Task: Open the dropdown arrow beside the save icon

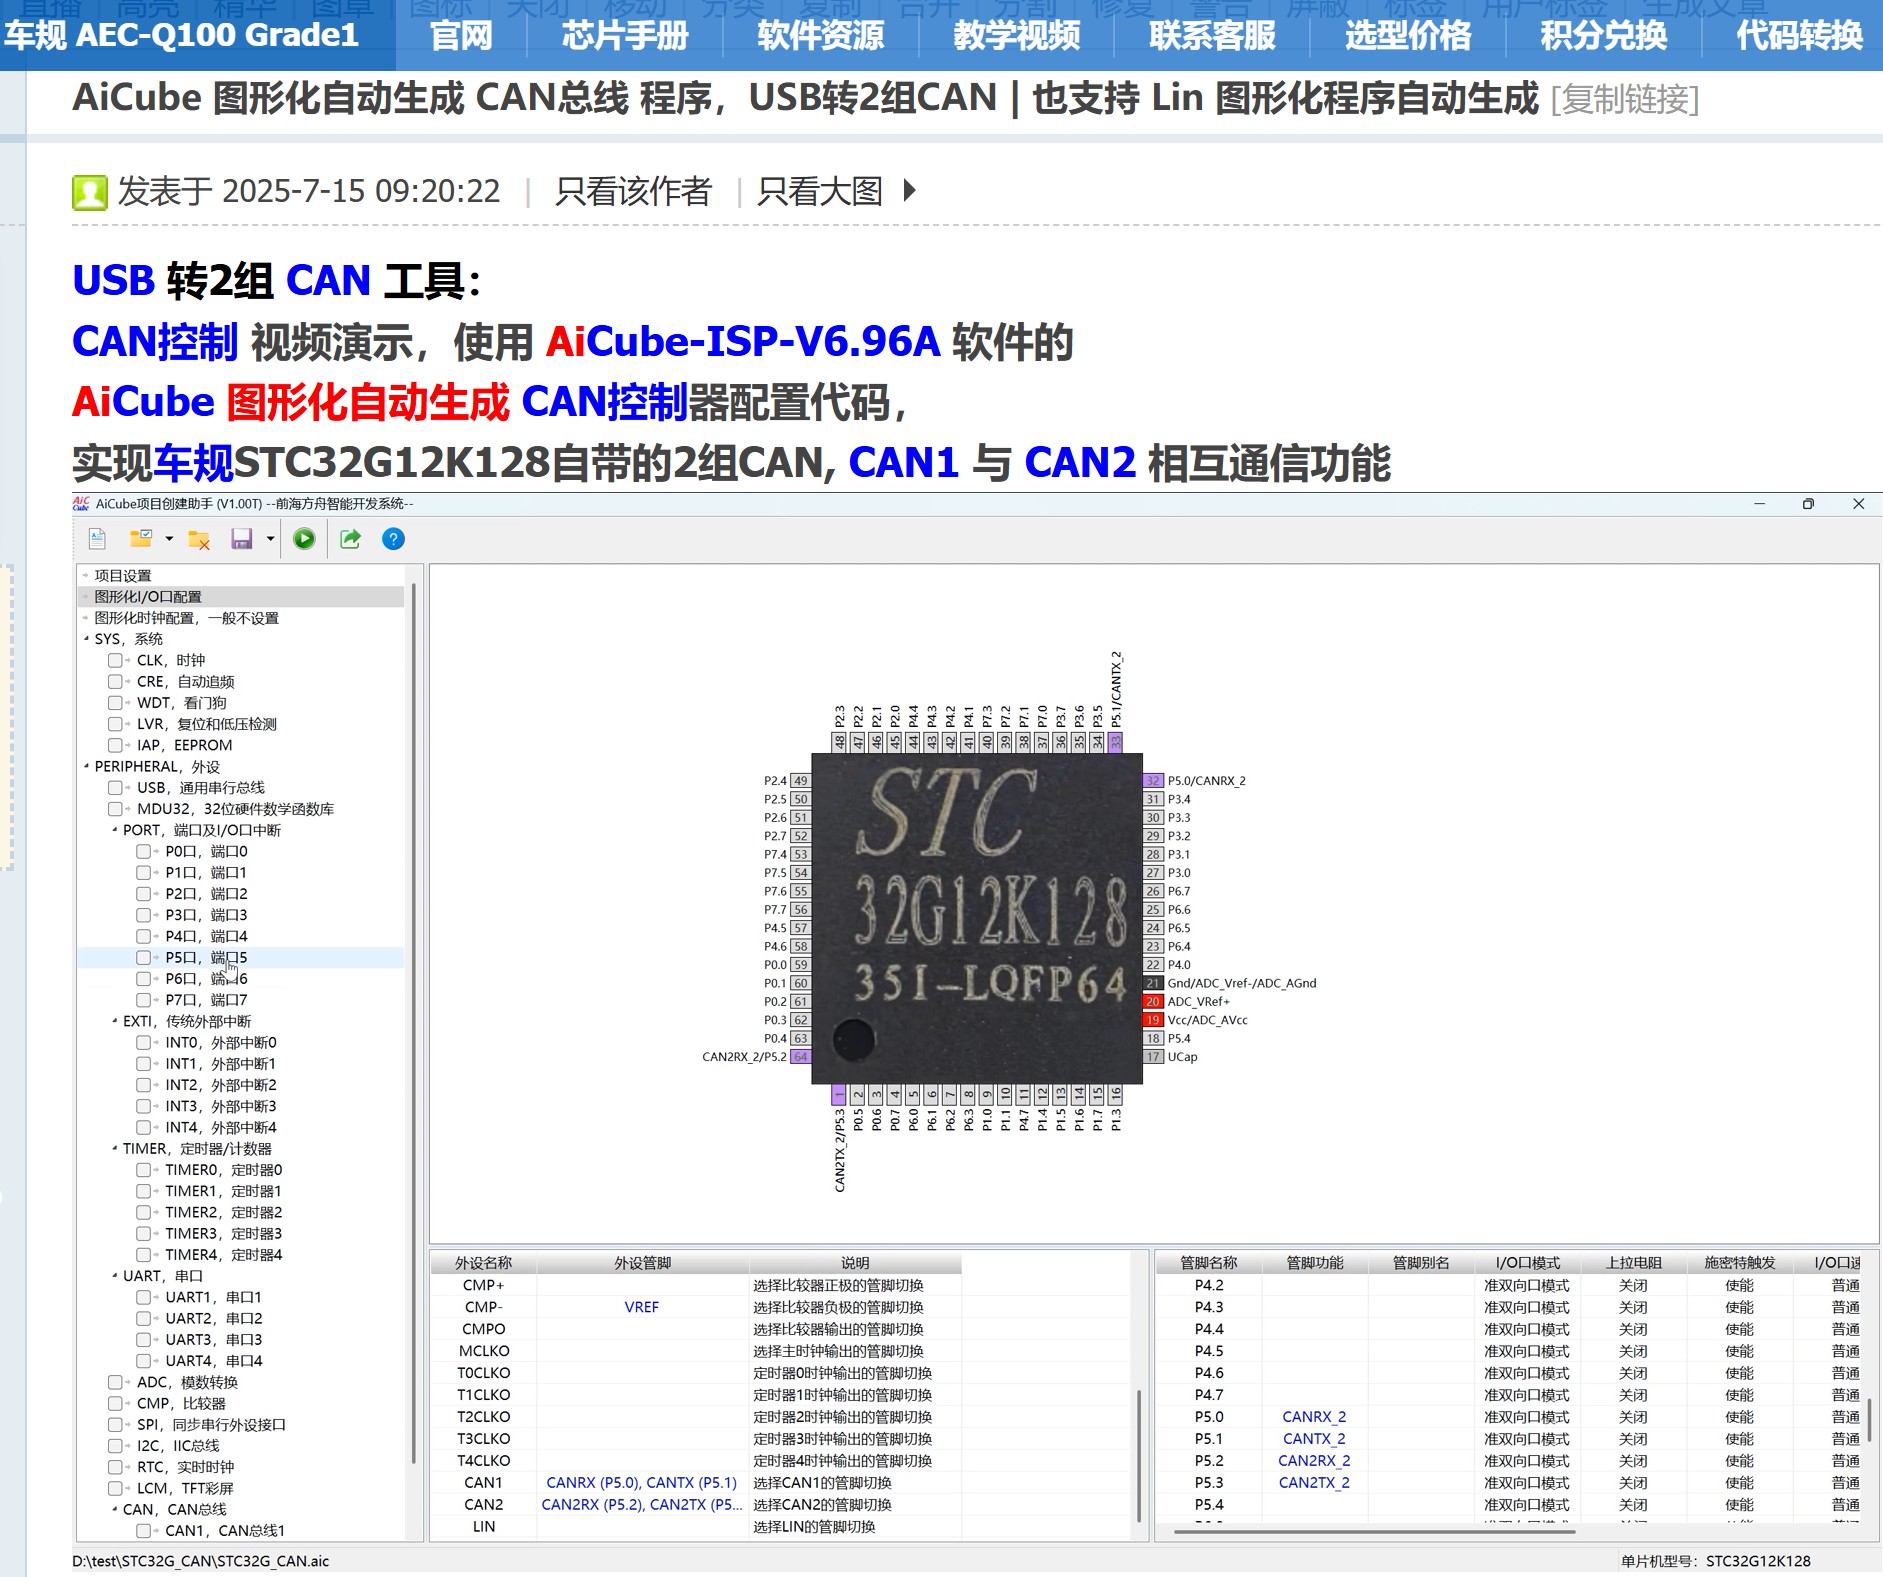Action: 270,539
